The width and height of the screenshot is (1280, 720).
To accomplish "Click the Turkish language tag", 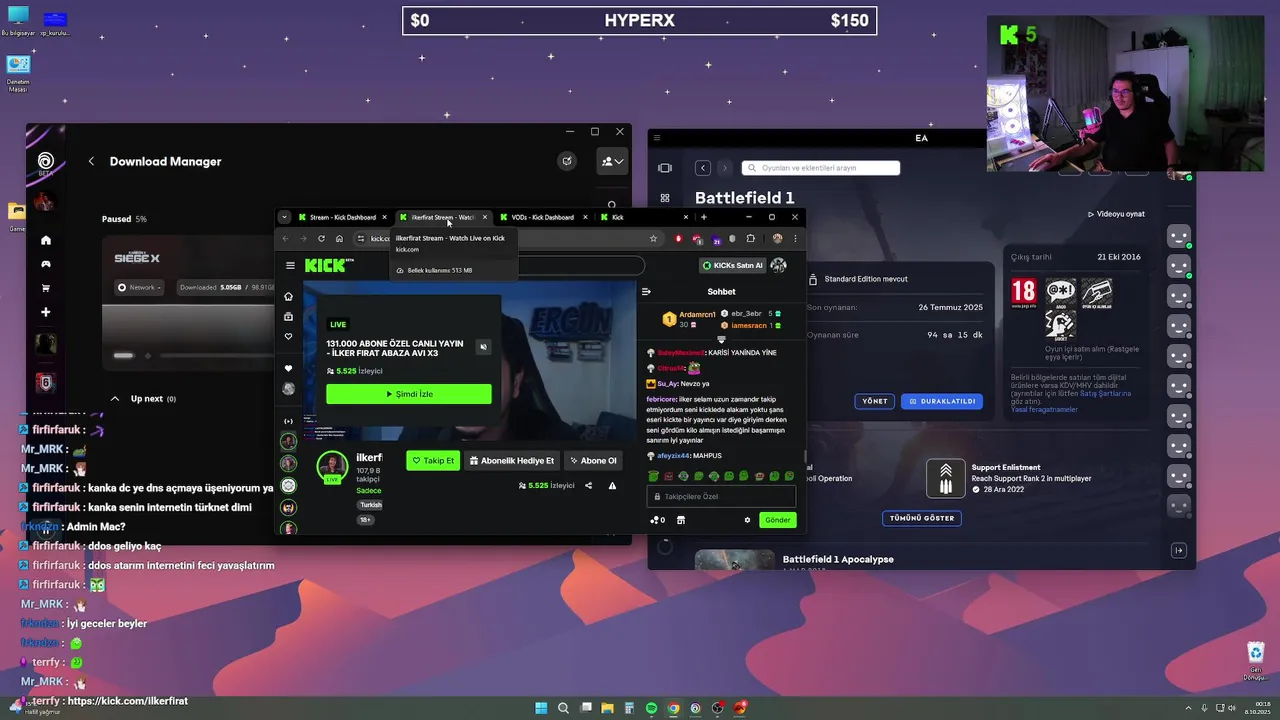I will click(x=370, y=505).
